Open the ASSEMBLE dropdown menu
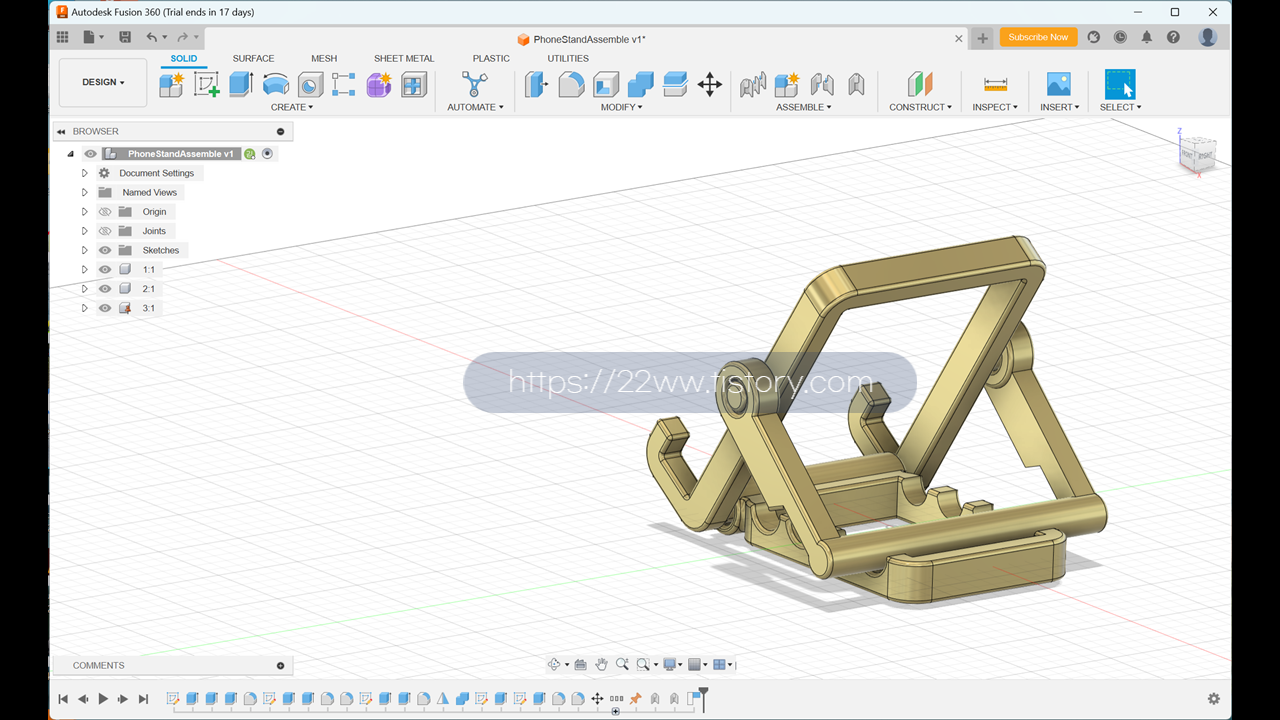Image resolution: width=1280 pixels, height=720 pixels. 804,107
